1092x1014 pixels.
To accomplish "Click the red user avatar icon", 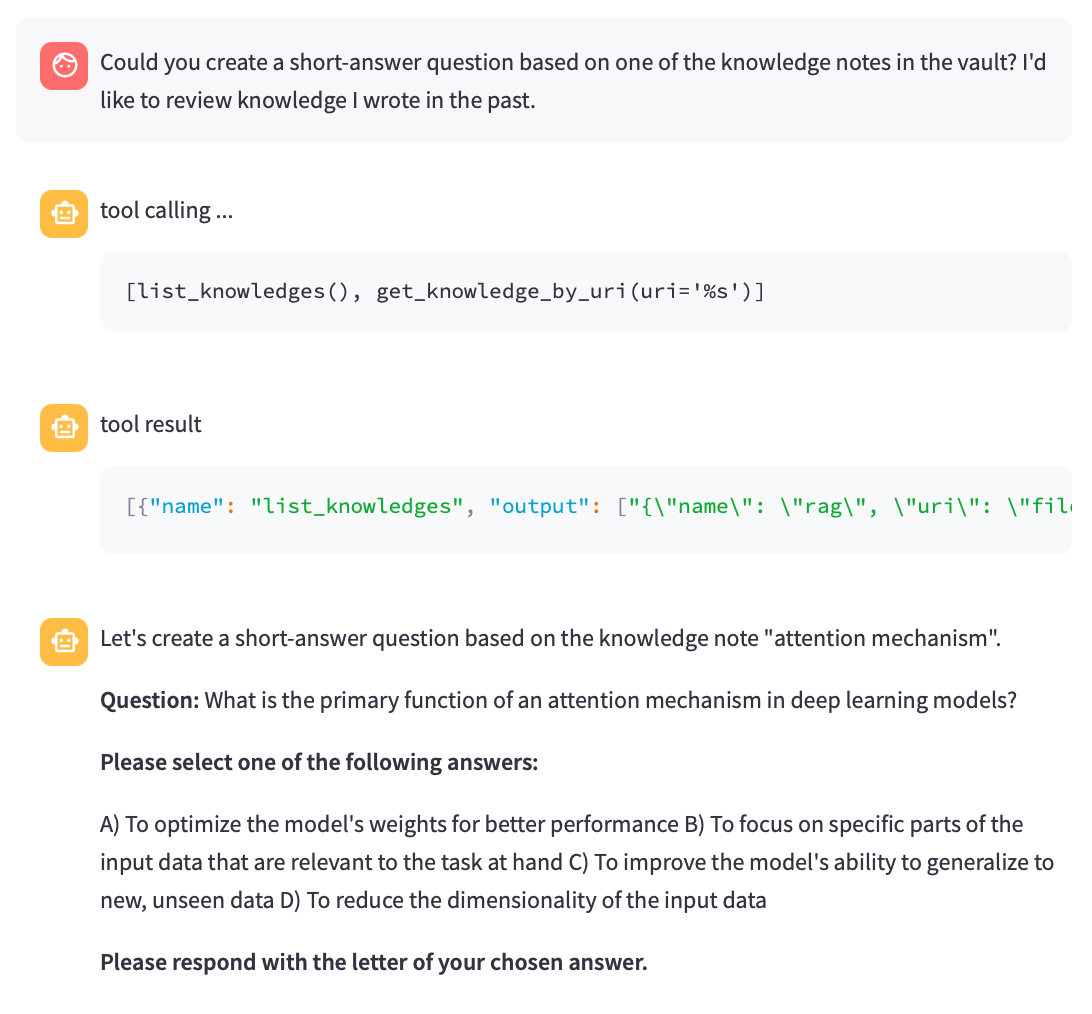I will pos(64,66).
